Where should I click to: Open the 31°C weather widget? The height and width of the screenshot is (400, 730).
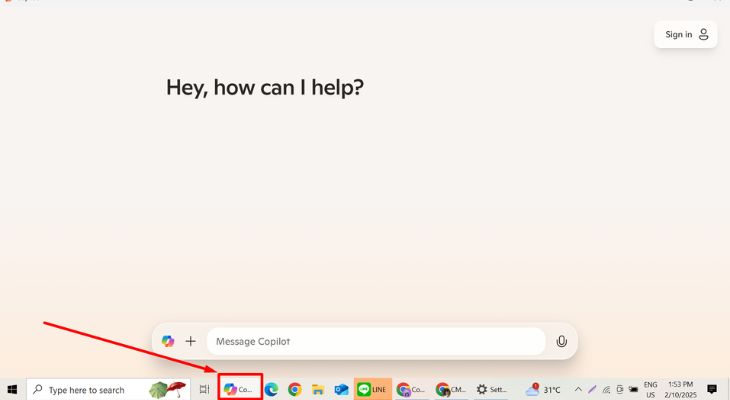(x=543, y=389)
